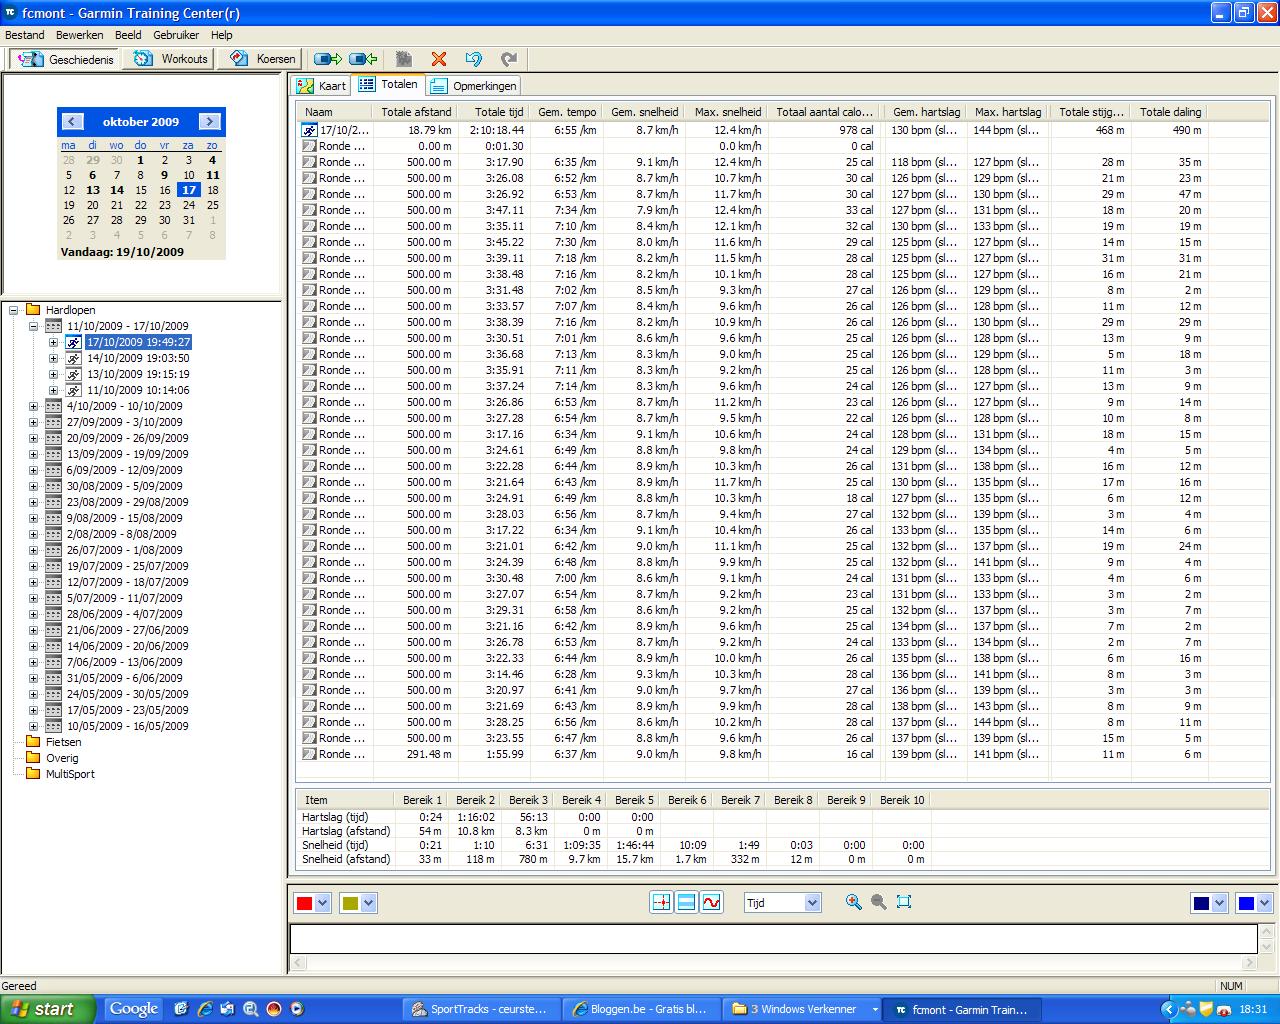Select the Overig folder
The width and height of the screenshot is (1280, 1024).
pyautogui.click(x=62, y=758)
